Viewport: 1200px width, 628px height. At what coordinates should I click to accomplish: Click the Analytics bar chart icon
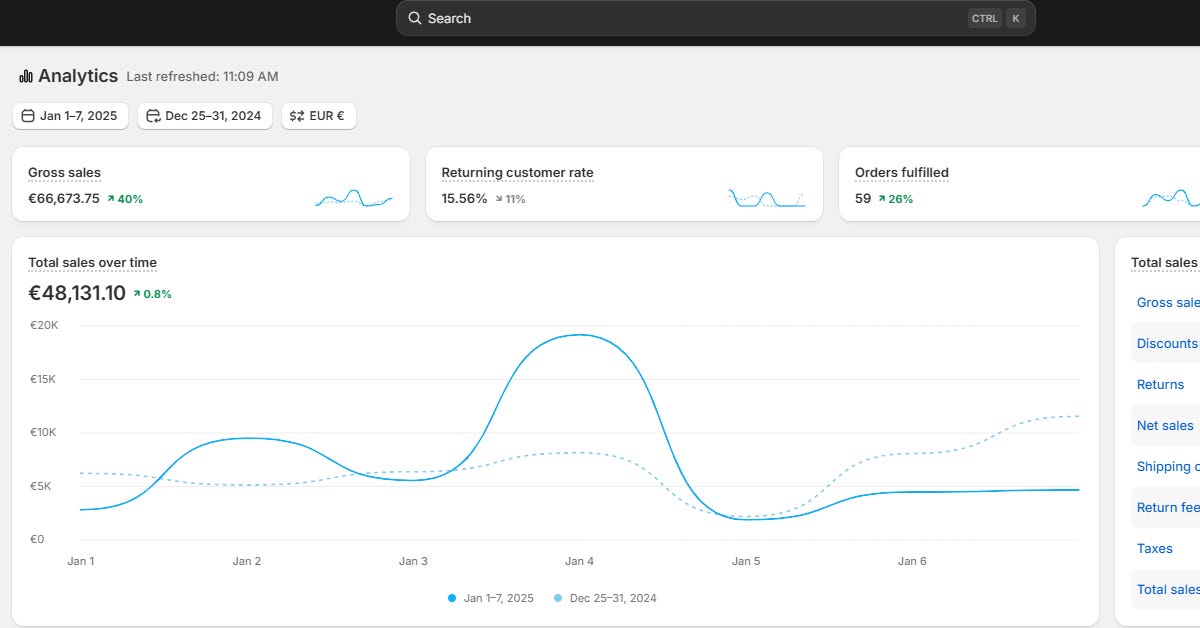pyautogui.click(x=25, y=76)
